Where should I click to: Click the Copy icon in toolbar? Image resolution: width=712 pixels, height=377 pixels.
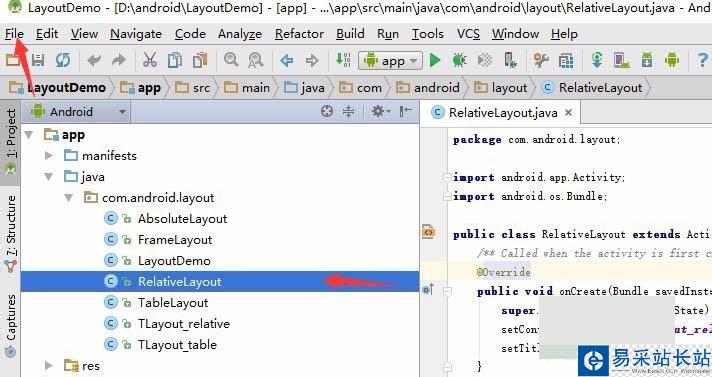click(x=175, y=60)
